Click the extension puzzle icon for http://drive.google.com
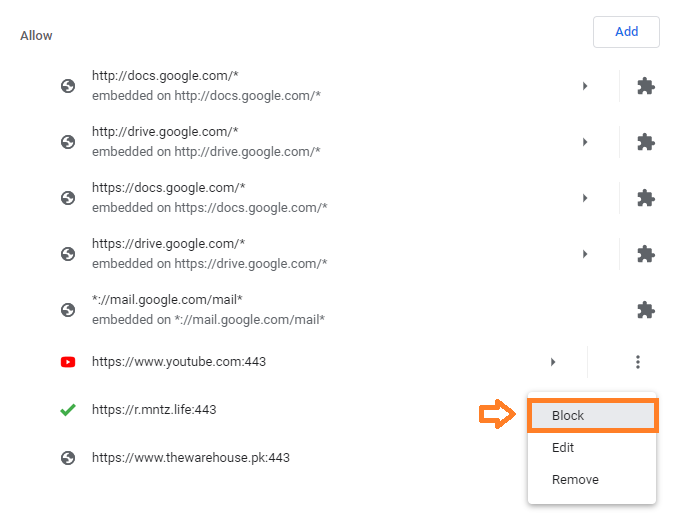 (x=646, y=142)
